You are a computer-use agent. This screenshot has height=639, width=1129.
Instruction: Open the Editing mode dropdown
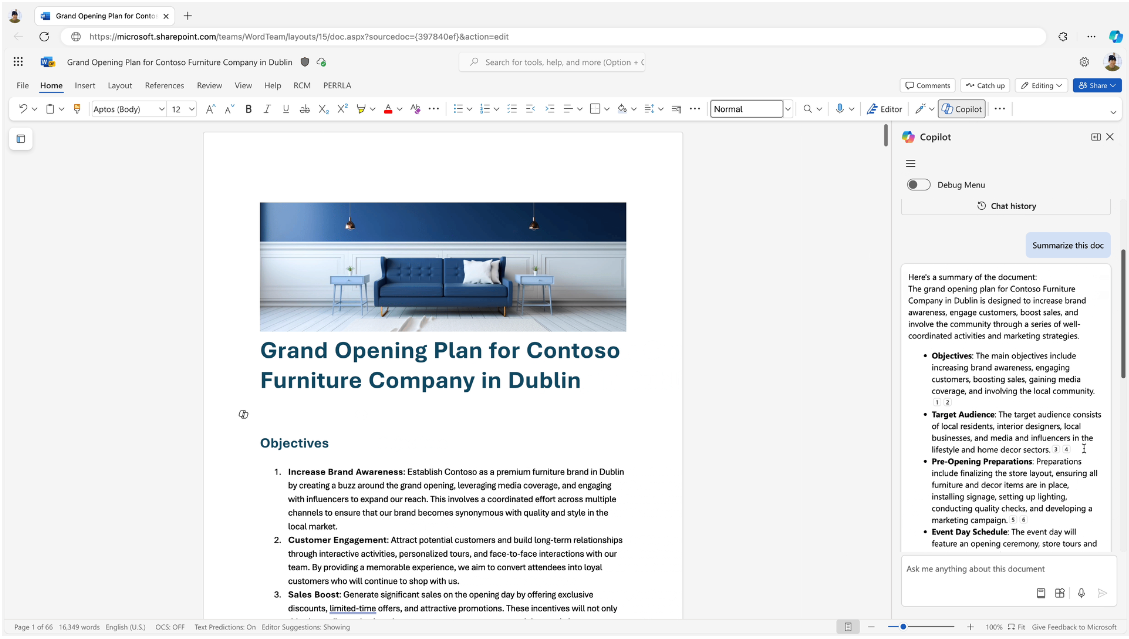point(1040,86)
